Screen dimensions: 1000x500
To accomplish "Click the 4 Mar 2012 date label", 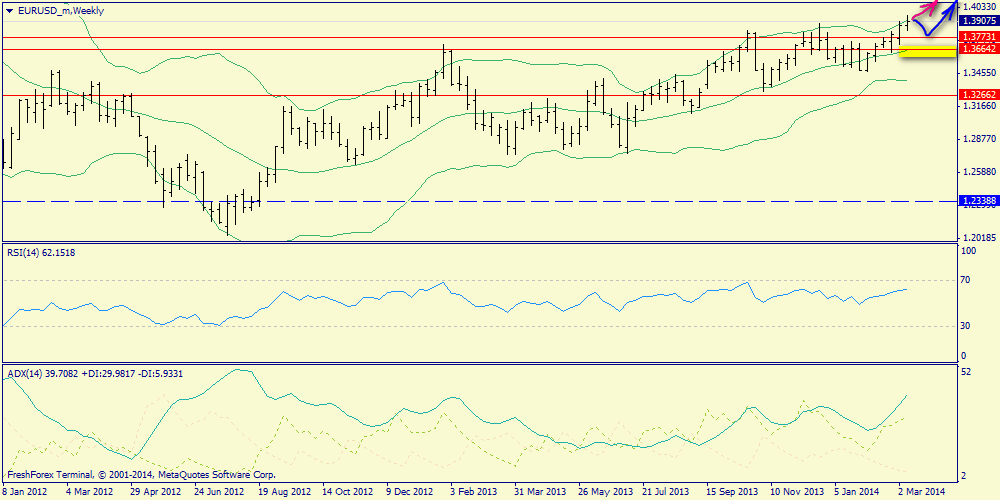I will tap(91, 492).
